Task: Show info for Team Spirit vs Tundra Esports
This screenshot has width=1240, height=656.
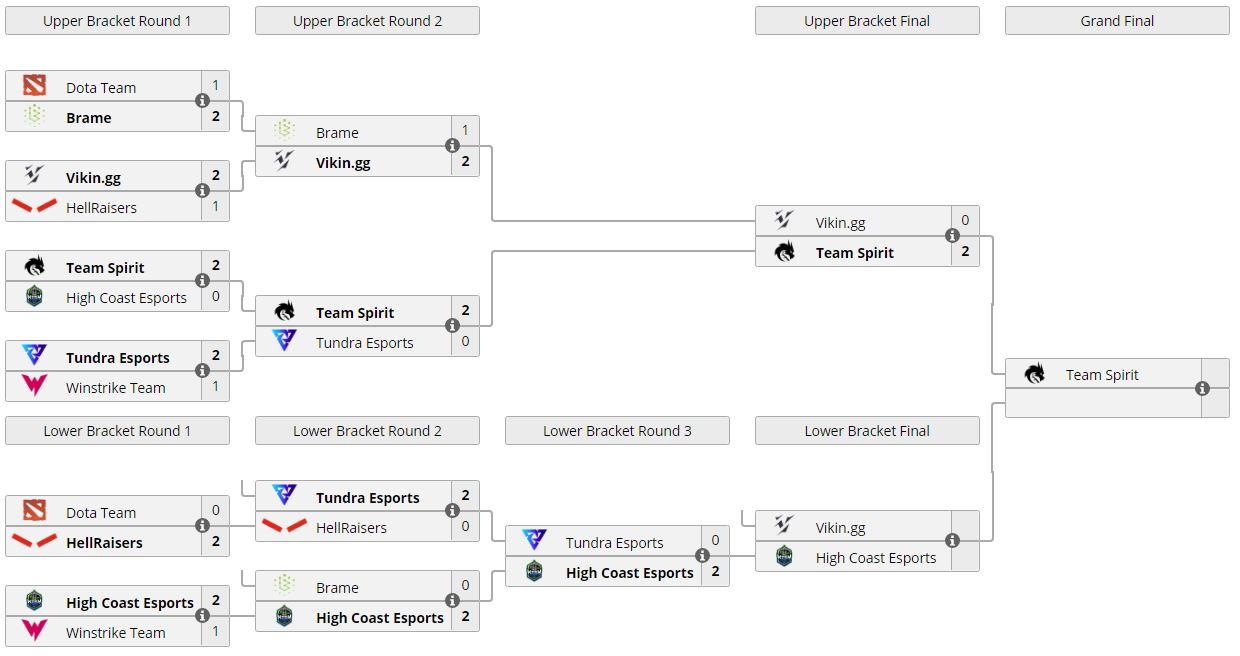Action: 452,326
